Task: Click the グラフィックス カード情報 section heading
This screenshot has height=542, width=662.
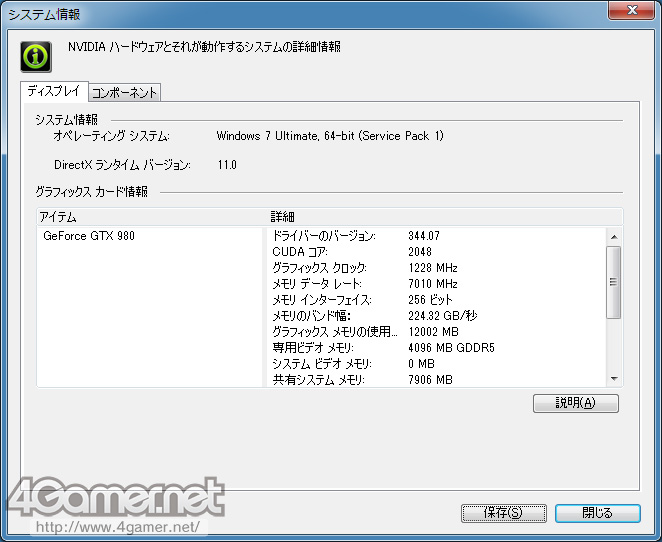Action: pos(92,192)
